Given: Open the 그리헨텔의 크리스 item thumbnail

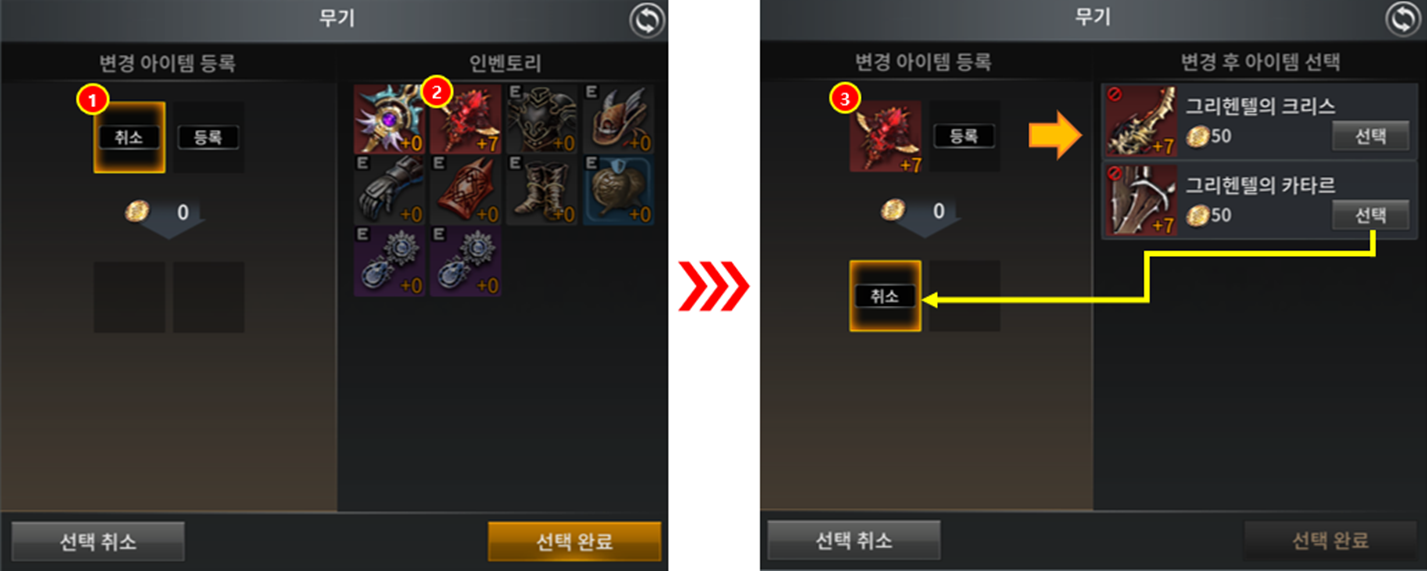Looking at the screenshot, I should [1141, 121].
